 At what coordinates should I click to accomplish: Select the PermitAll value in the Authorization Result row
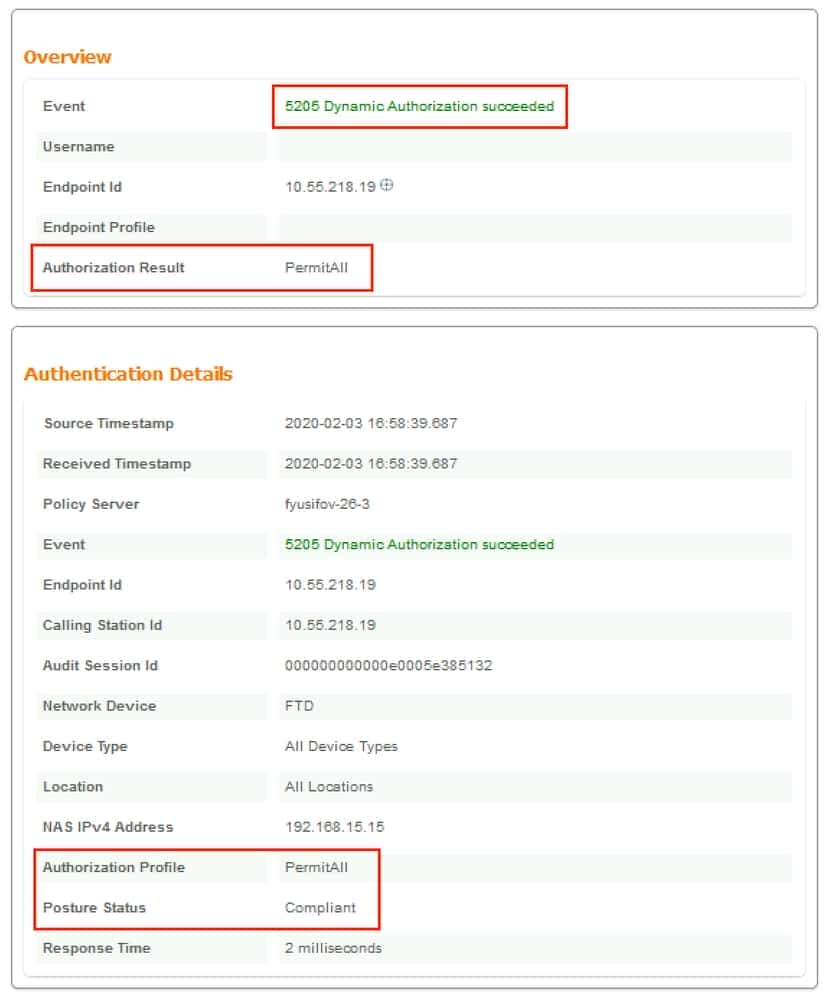tap(316, 268)
